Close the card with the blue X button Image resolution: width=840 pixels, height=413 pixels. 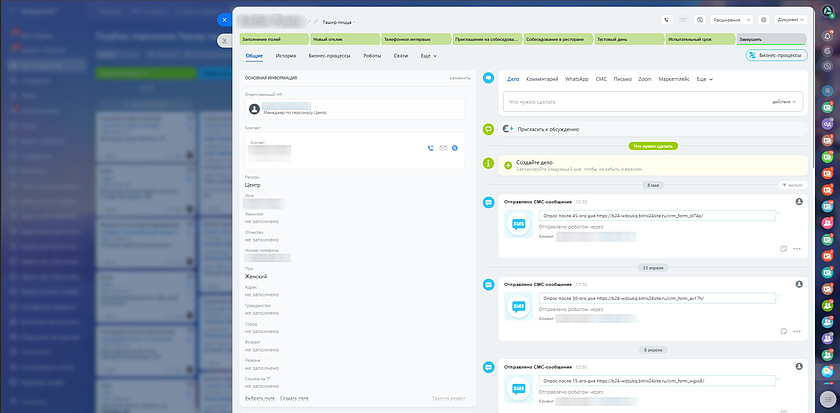[224, 19]
